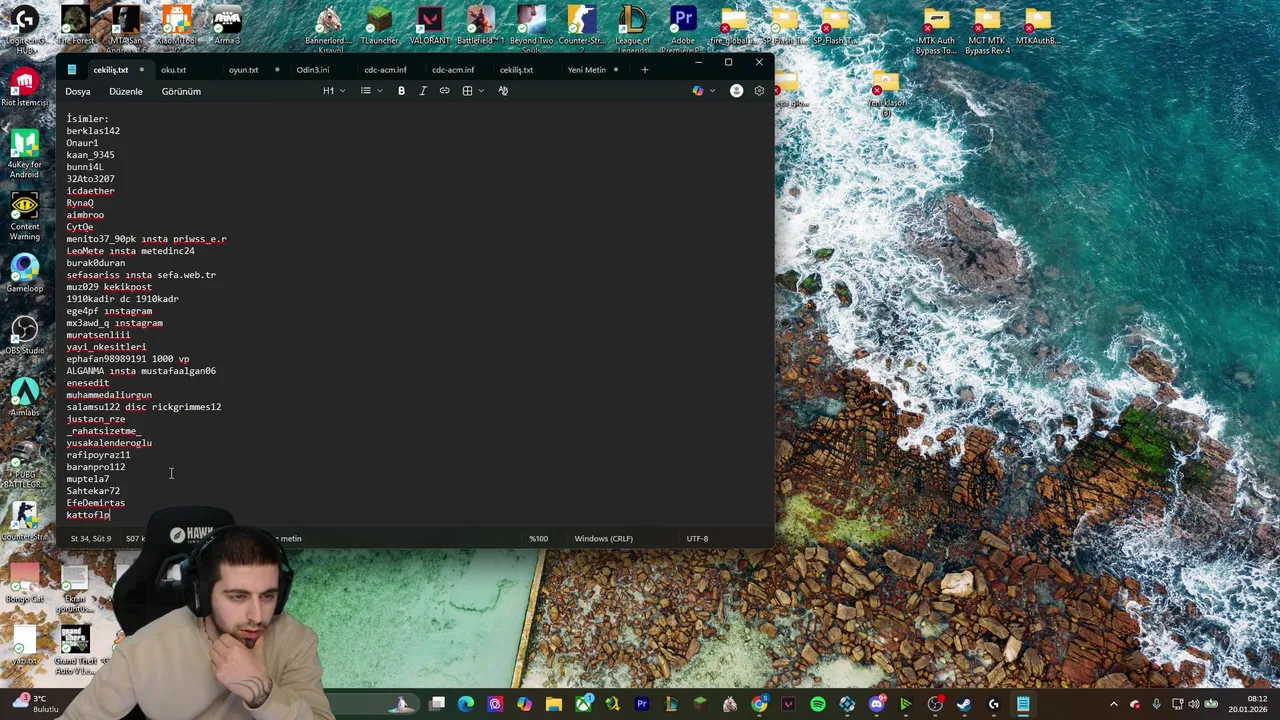
Task: Click the line 'salamsu122 disc rickgrimmes12'
Action: click(x=144, y=407)
